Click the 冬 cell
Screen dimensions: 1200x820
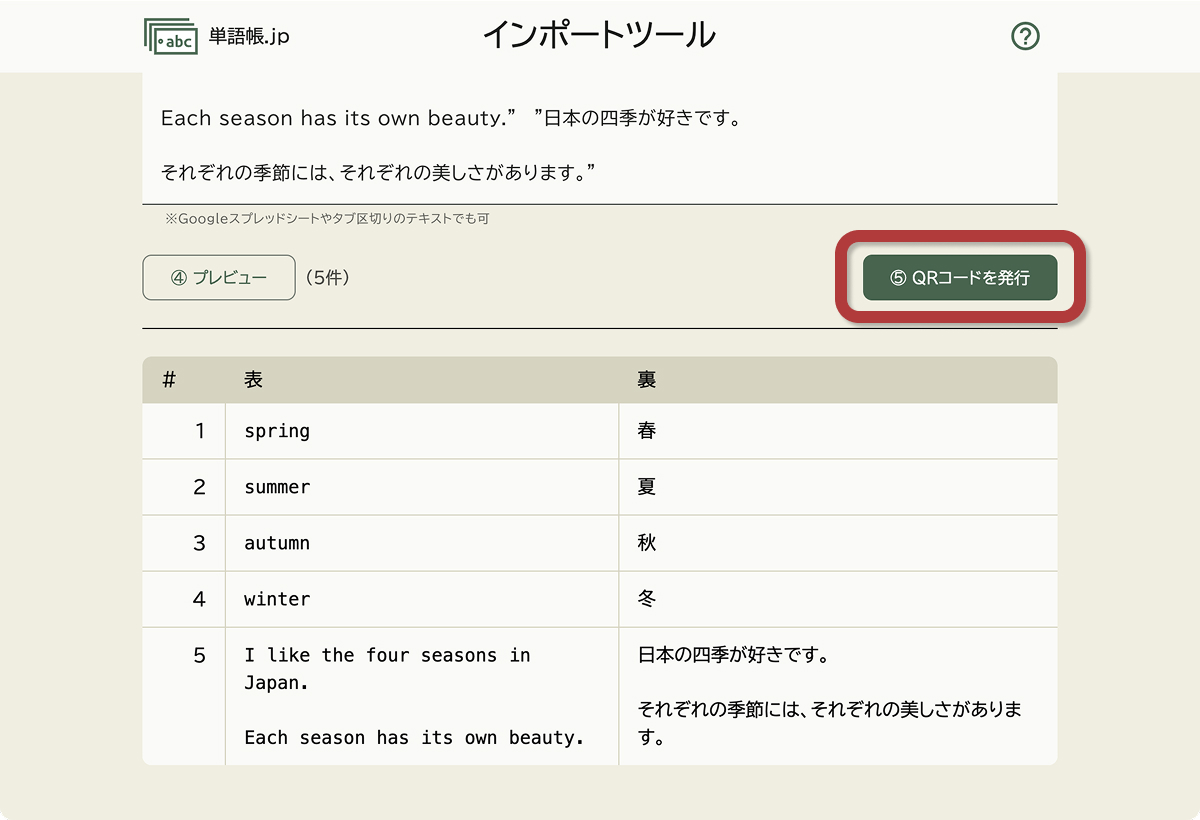pos(646,599)
